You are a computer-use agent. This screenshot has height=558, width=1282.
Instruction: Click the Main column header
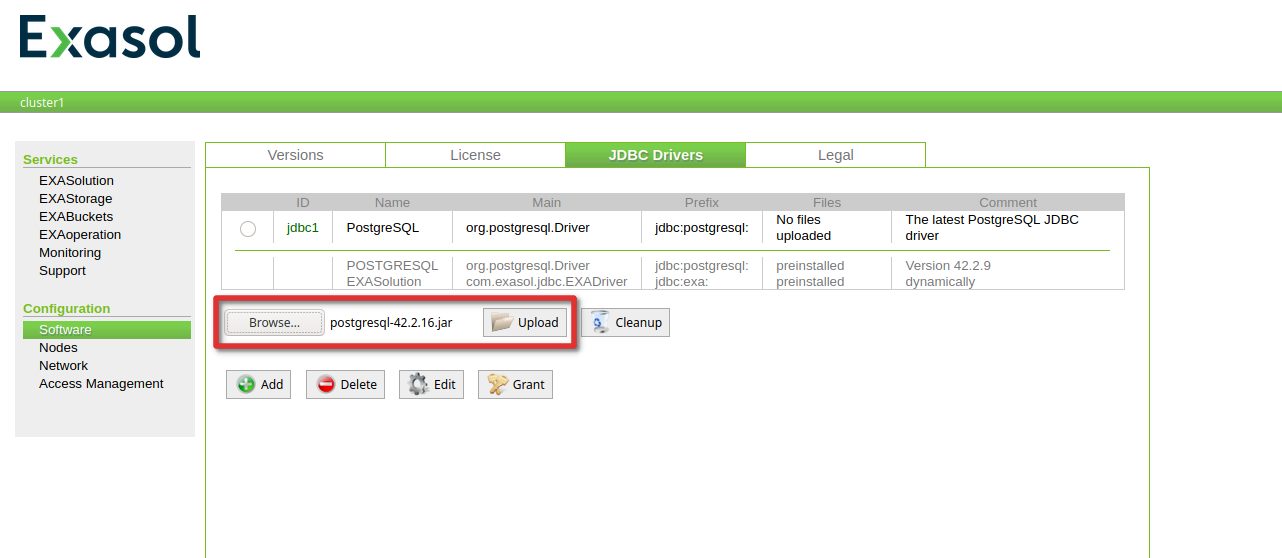[546, 202]
